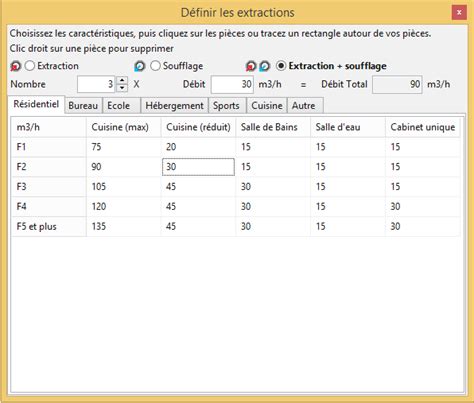Select F5 et plus Salle de Bains value 30
This screenshot has height=403, width=474.
coord(273,226)
